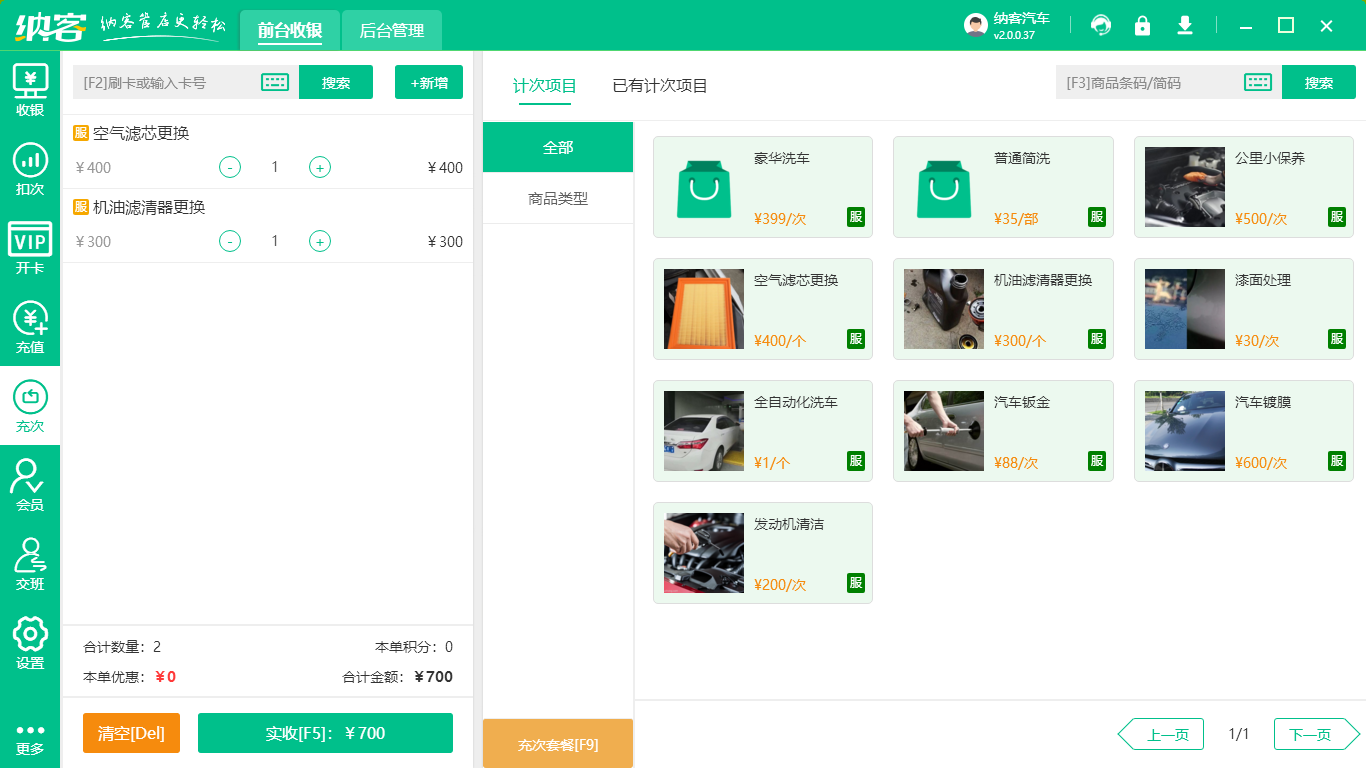The image size is (1366, 768).
Task: Switch to the 后台管理 management tab
Action: 391,30
